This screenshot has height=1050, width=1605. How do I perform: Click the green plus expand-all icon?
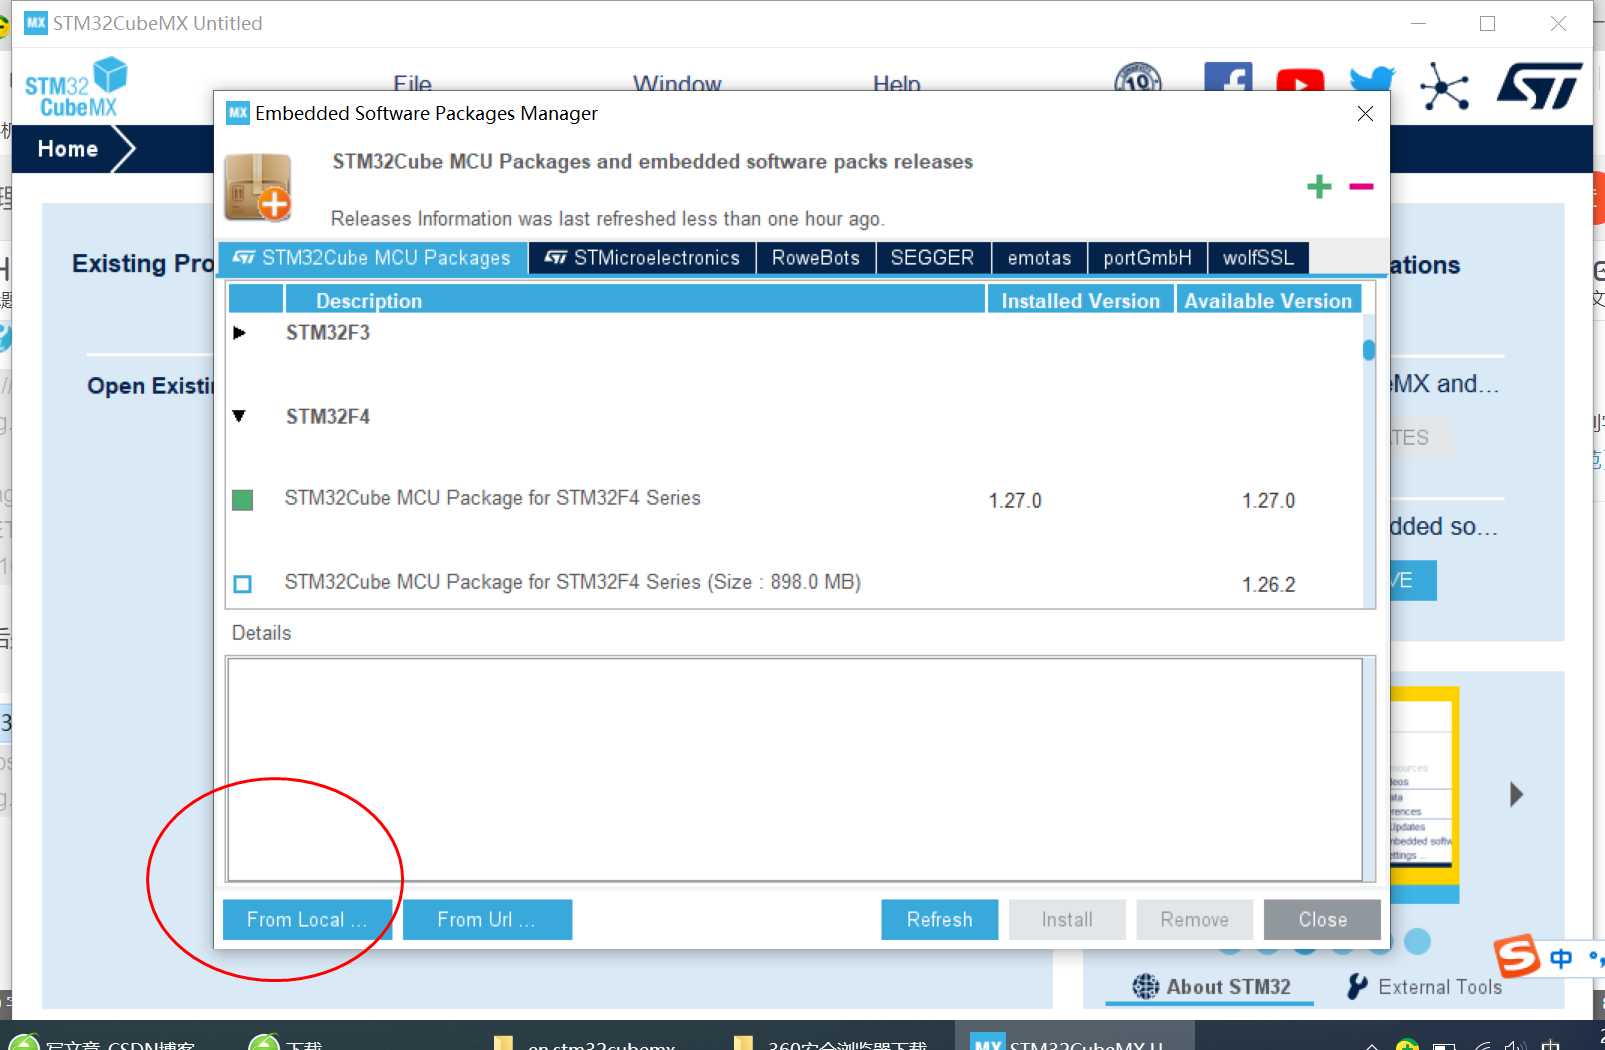(1319, 187)
